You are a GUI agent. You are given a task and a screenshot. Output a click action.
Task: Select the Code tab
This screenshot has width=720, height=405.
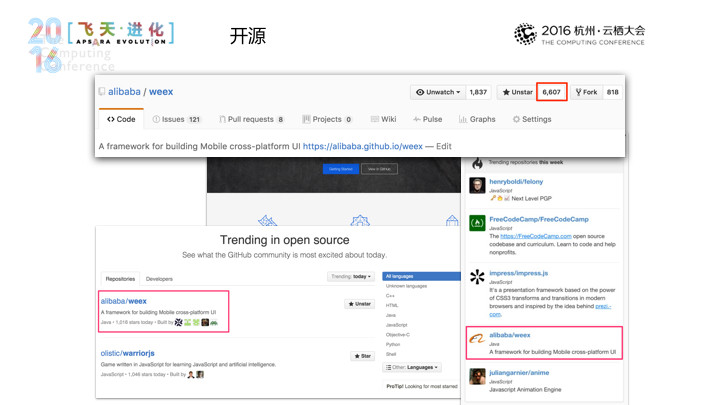[121, 119]
